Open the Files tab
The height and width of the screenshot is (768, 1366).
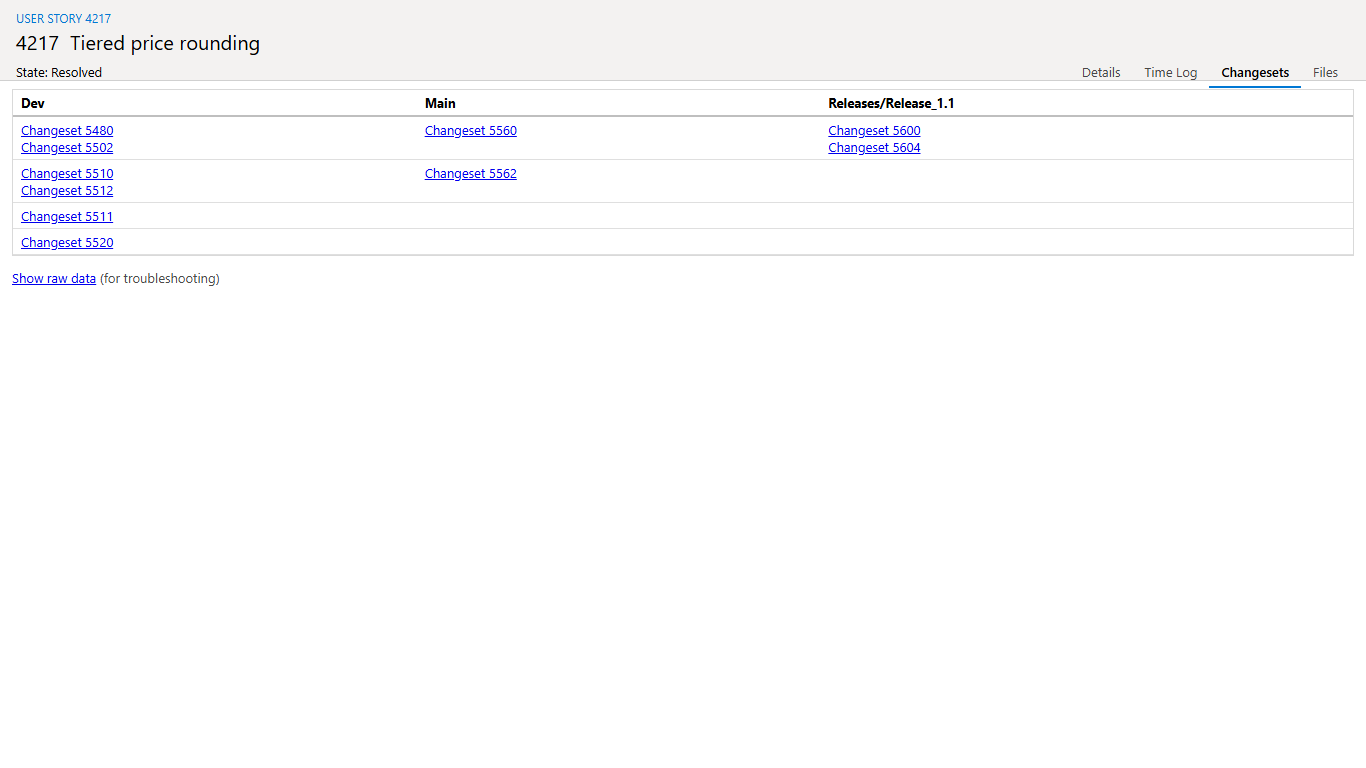tap(1326, 72)
